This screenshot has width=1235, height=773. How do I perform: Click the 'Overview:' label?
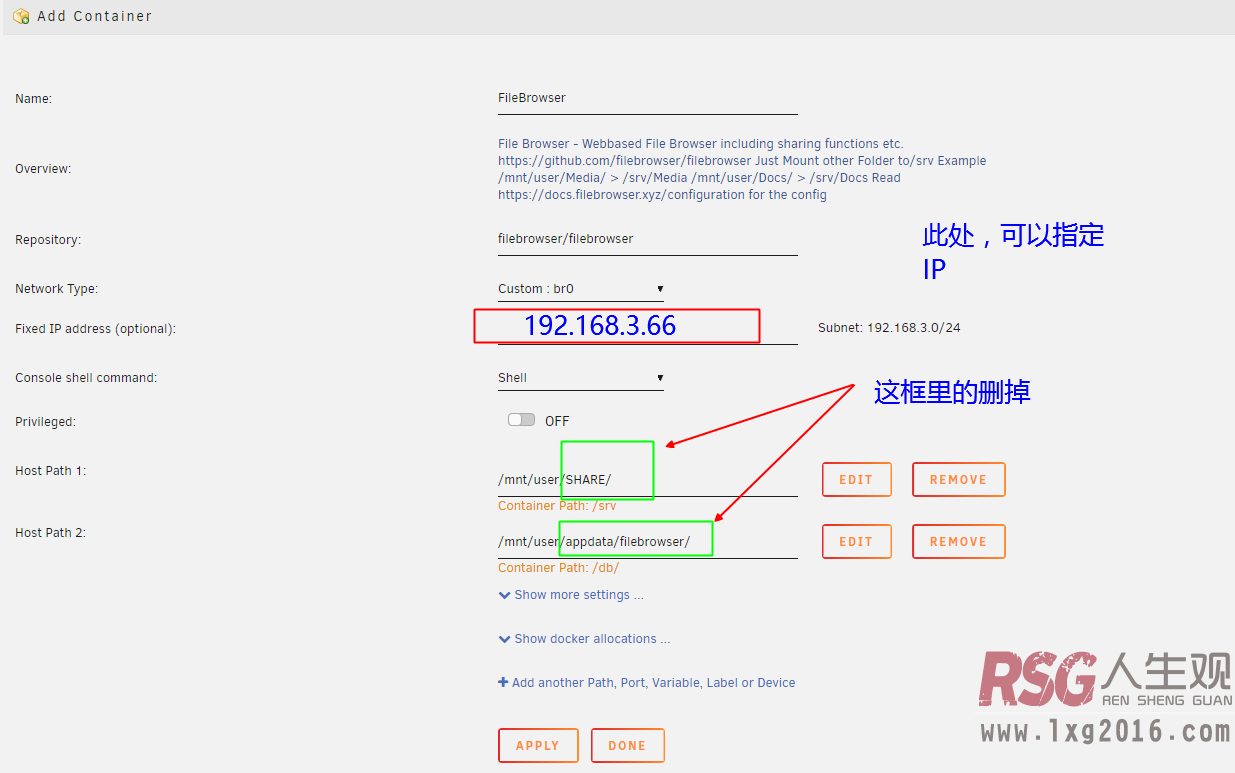pyautogui.click(x=43, y=169)
